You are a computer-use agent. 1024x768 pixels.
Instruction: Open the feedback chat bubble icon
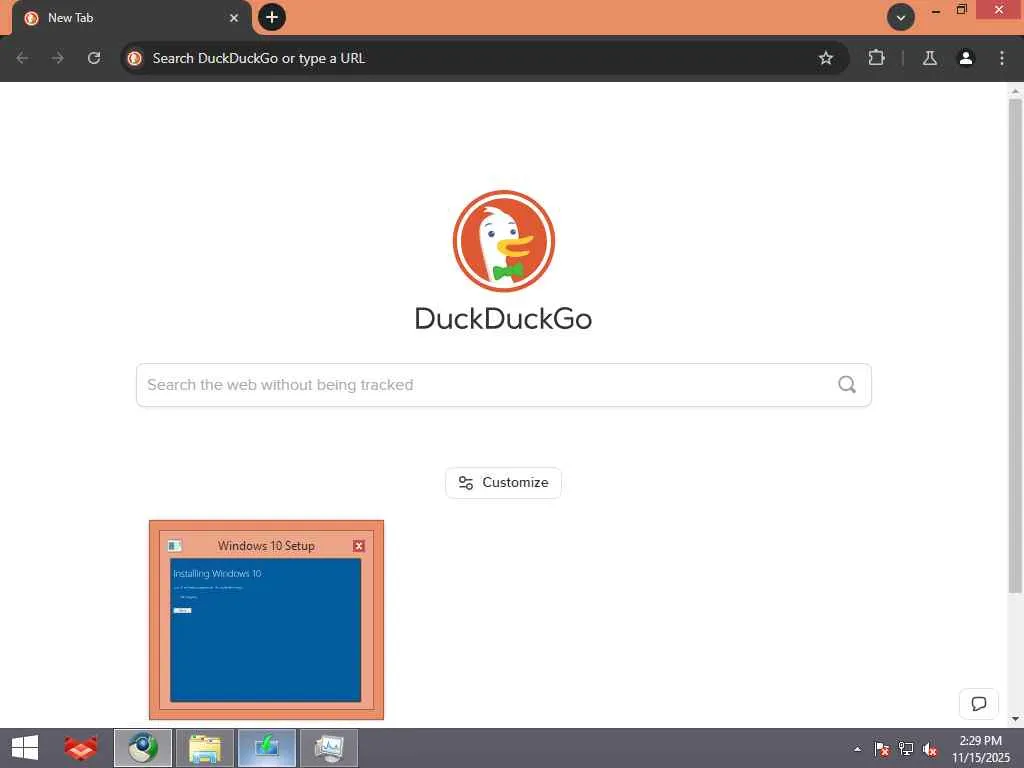(x=978, y=704)
